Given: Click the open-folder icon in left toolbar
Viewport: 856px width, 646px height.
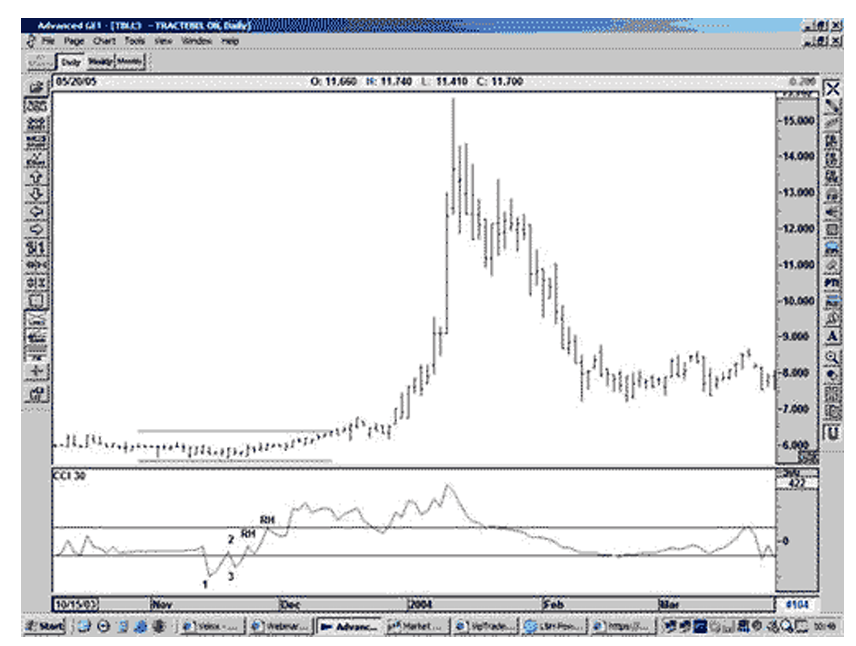Looking at the screenshot, I should [x=36, y=87].
